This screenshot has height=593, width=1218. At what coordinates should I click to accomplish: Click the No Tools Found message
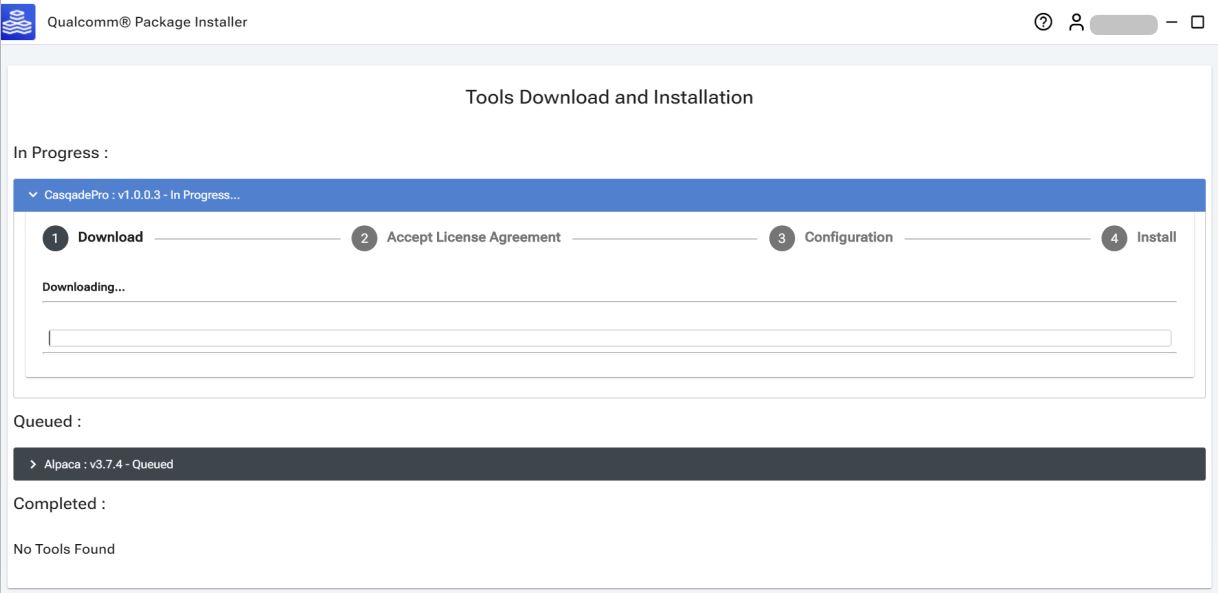click(64, 549)
